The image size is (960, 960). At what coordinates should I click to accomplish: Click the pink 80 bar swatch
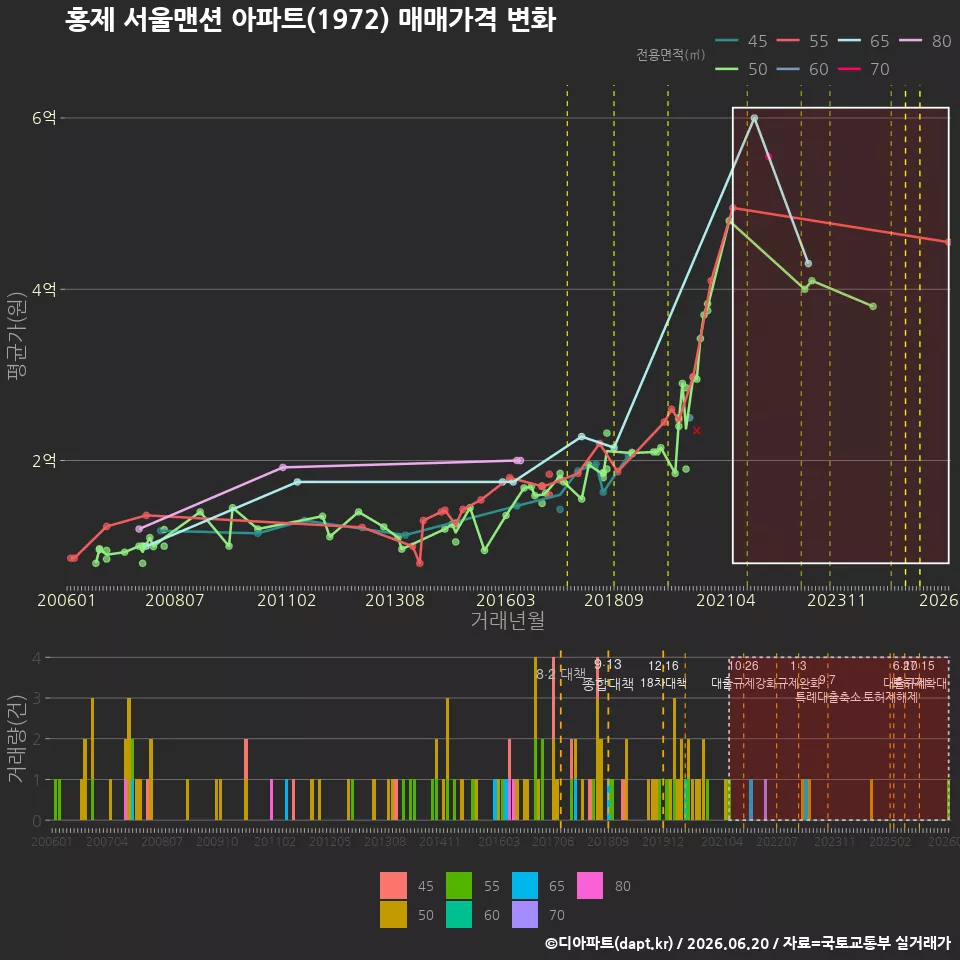click(x=590, y=885)
